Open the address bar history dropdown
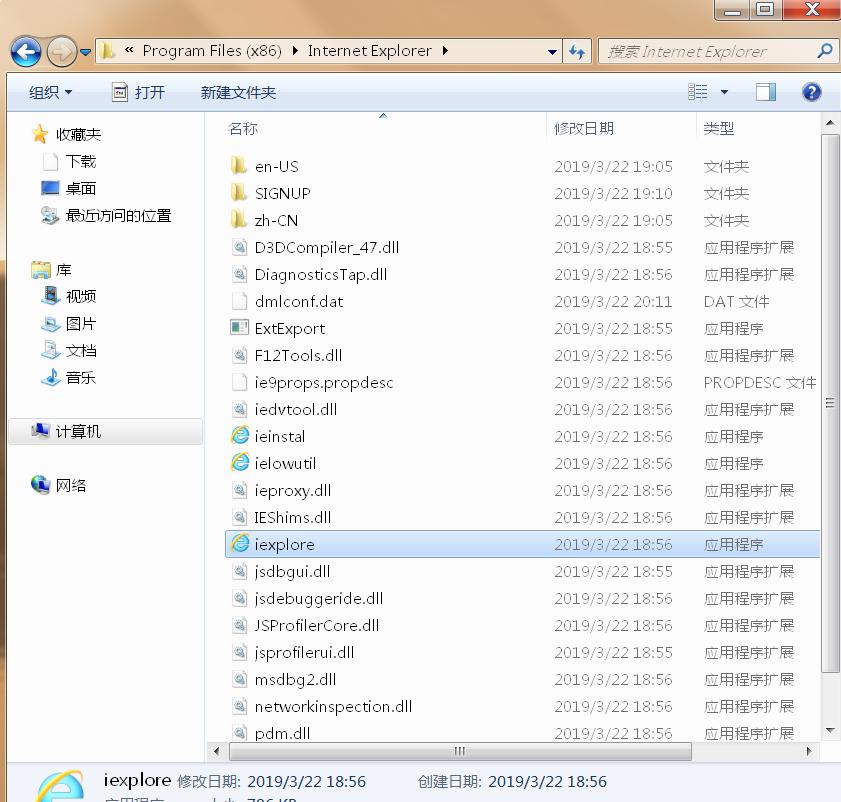 click(x=552, y=51)
